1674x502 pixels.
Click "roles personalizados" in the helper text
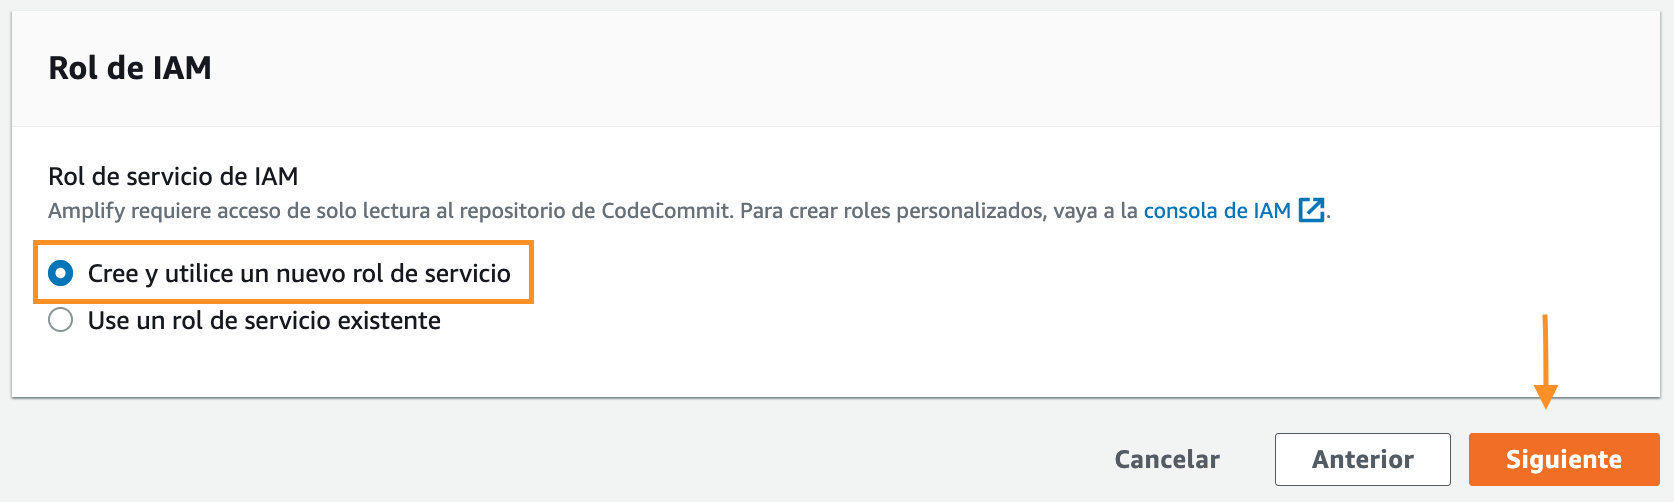tap(937, 211)
